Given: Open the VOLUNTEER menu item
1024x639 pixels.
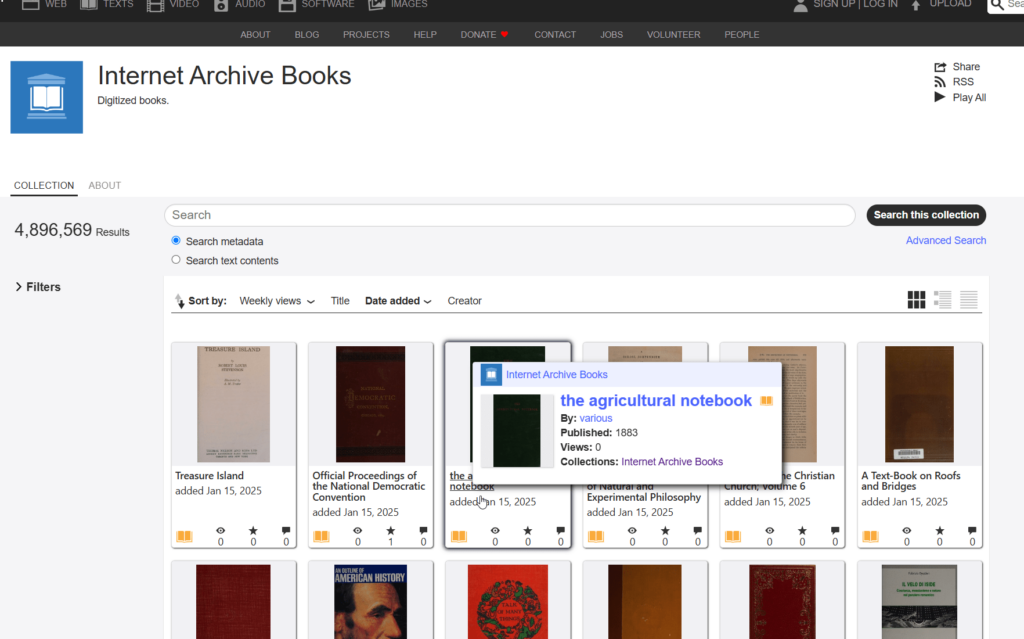Looking at the screenshot, I should [x=673, y=35].
